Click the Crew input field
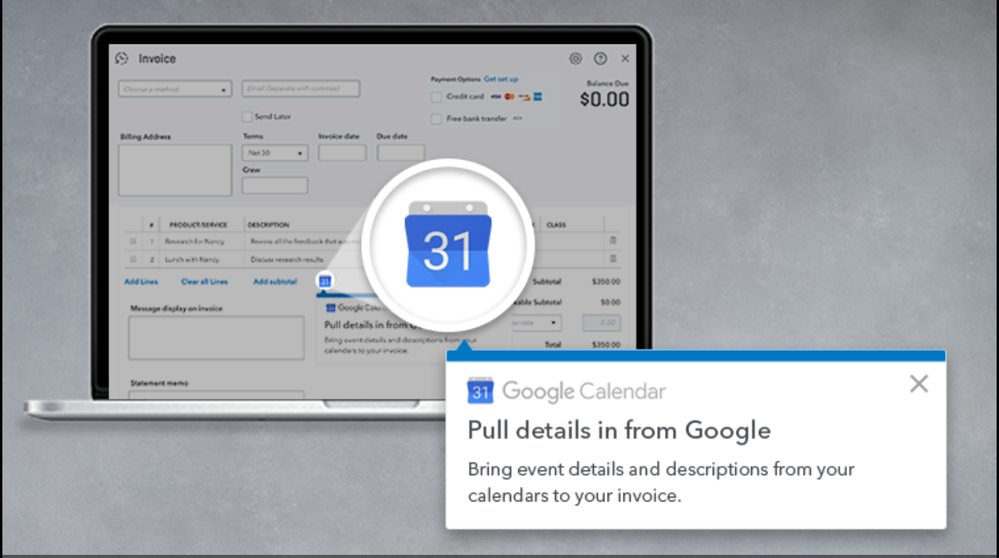 click(275, 185)
